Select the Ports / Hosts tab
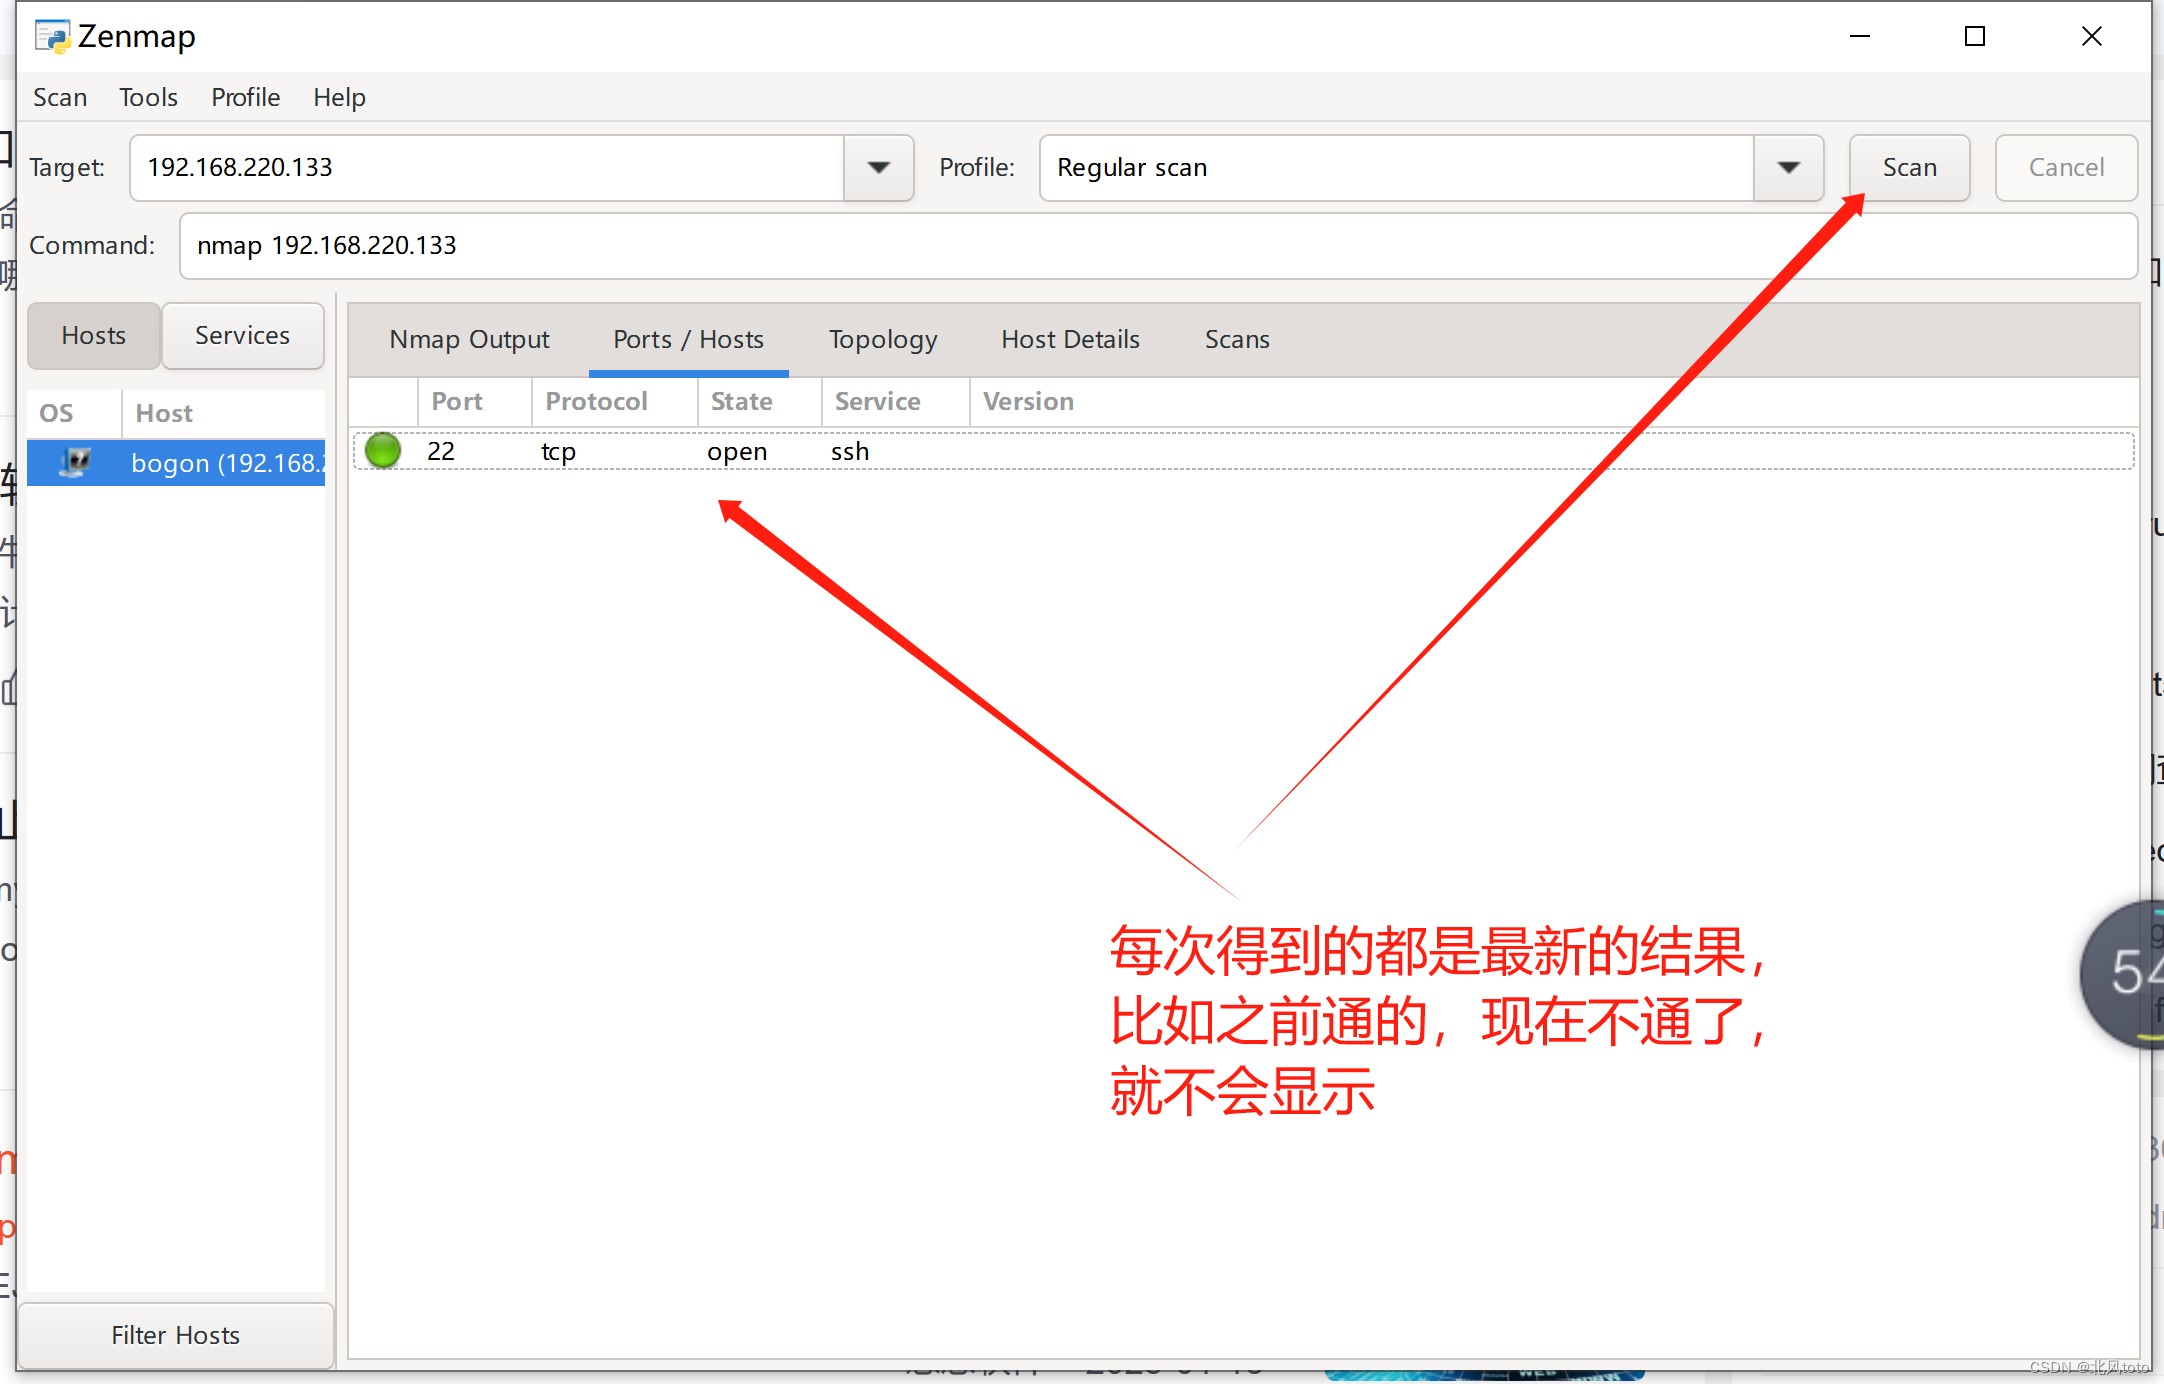Screen dimensions: 2164x1384 click(x=688, y=340)
